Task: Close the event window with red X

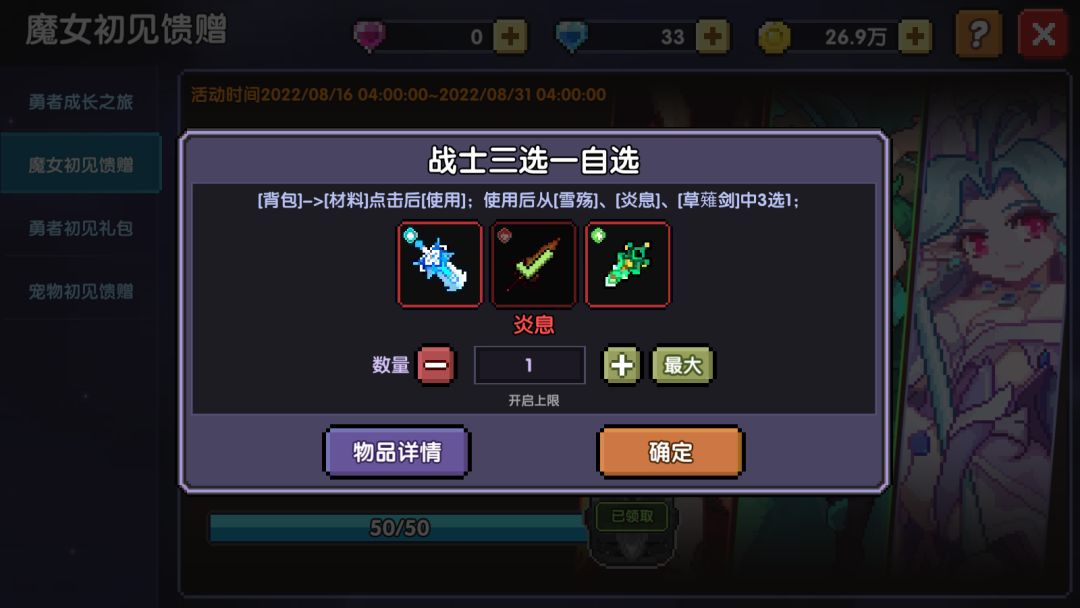Action: (x=1043, y=34)
